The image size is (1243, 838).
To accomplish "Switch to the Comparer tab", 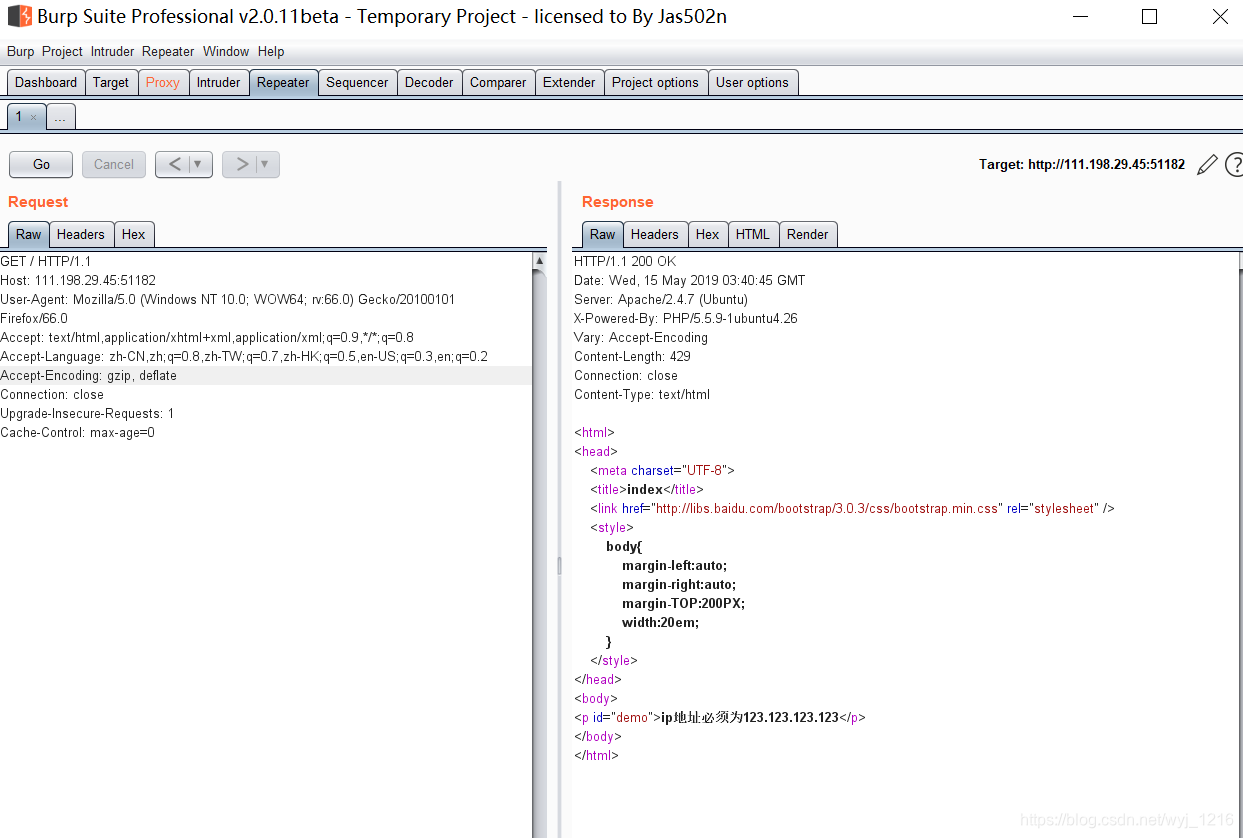I will [498, 82].
